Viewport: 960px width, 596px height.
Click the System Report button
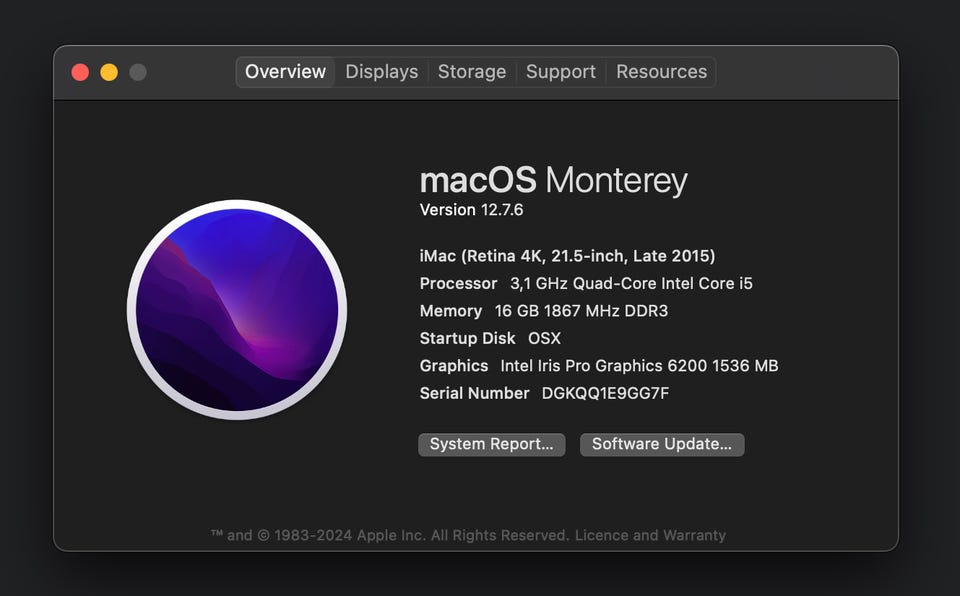pyautogui.click(x=491, y=444)
